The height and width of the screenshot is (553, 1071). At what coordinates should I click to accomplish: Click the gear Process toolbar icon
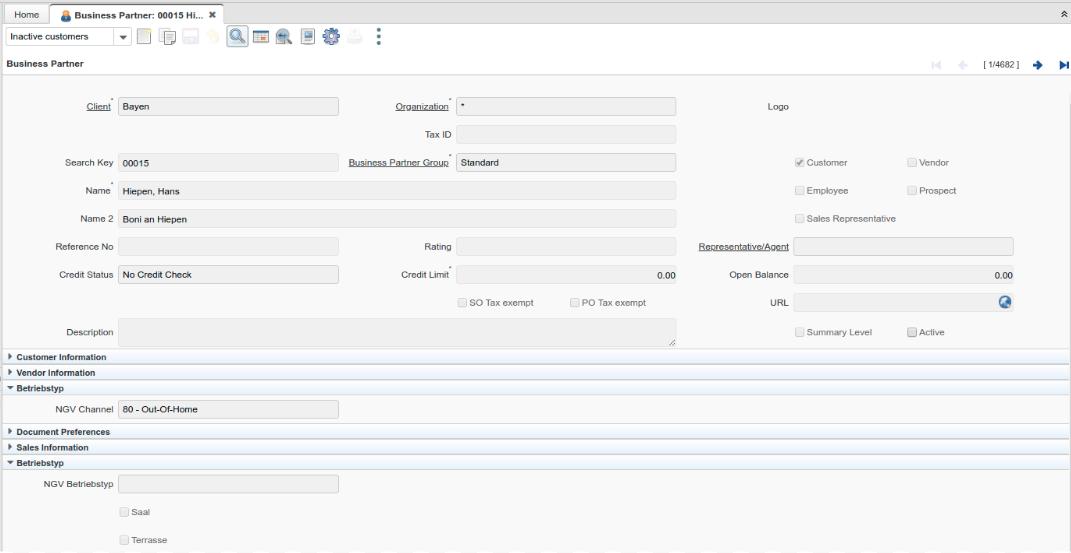(331, 37)
